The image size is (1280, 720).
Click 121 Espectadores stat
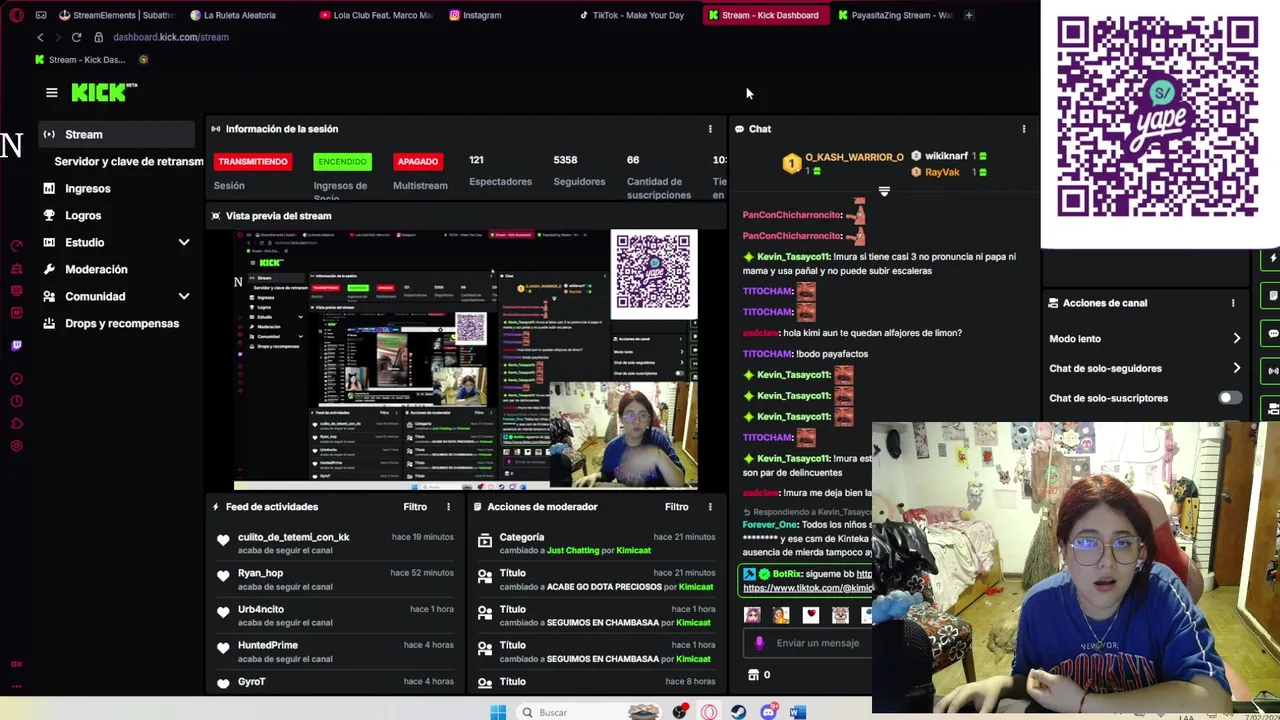[500, 170]
